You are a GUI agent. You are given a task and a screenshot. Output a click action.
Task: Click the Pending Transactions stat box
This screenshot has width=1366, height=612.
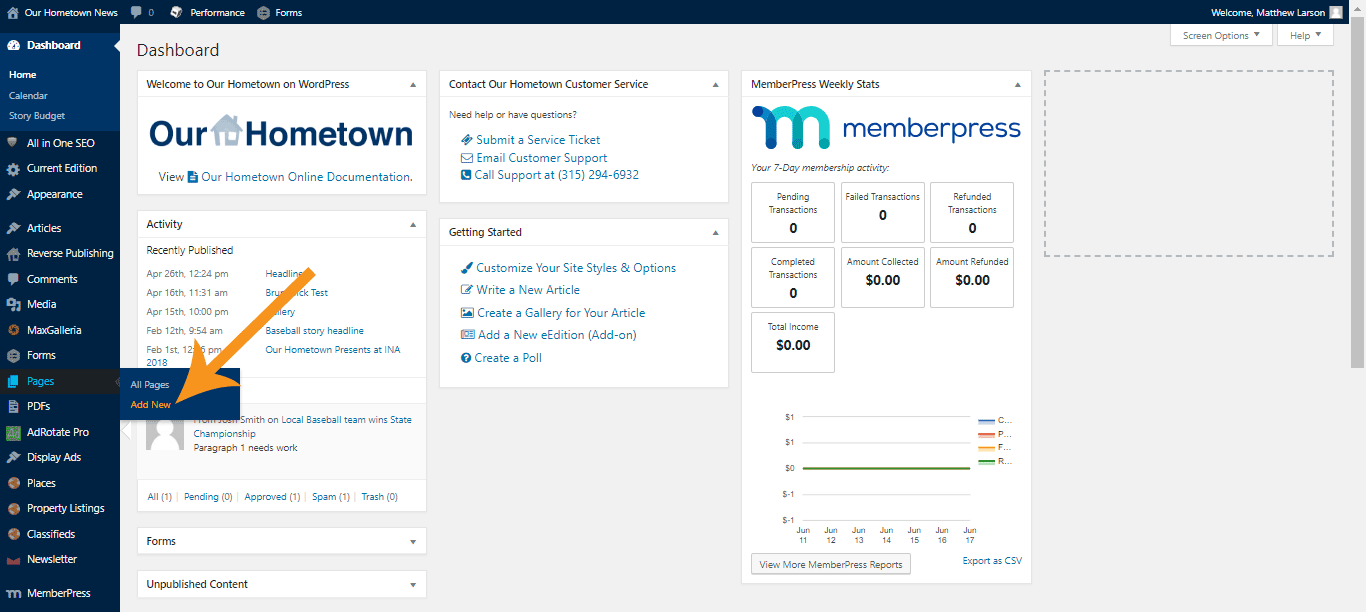(x=793, y=212)
